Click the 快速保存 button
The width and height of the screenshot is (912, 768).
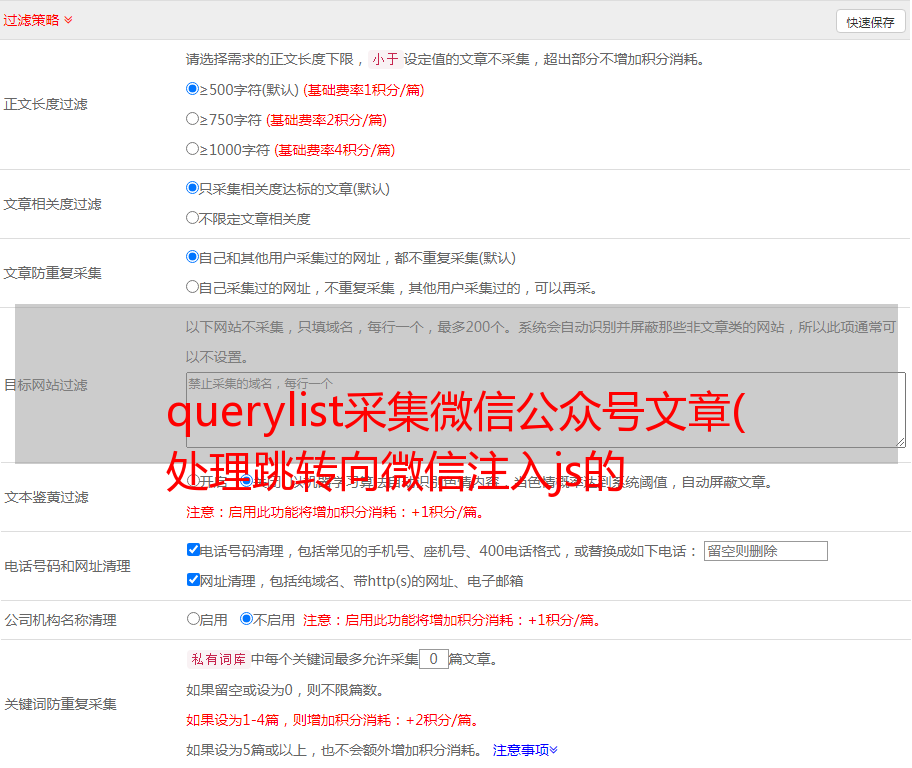pos(870,22)
